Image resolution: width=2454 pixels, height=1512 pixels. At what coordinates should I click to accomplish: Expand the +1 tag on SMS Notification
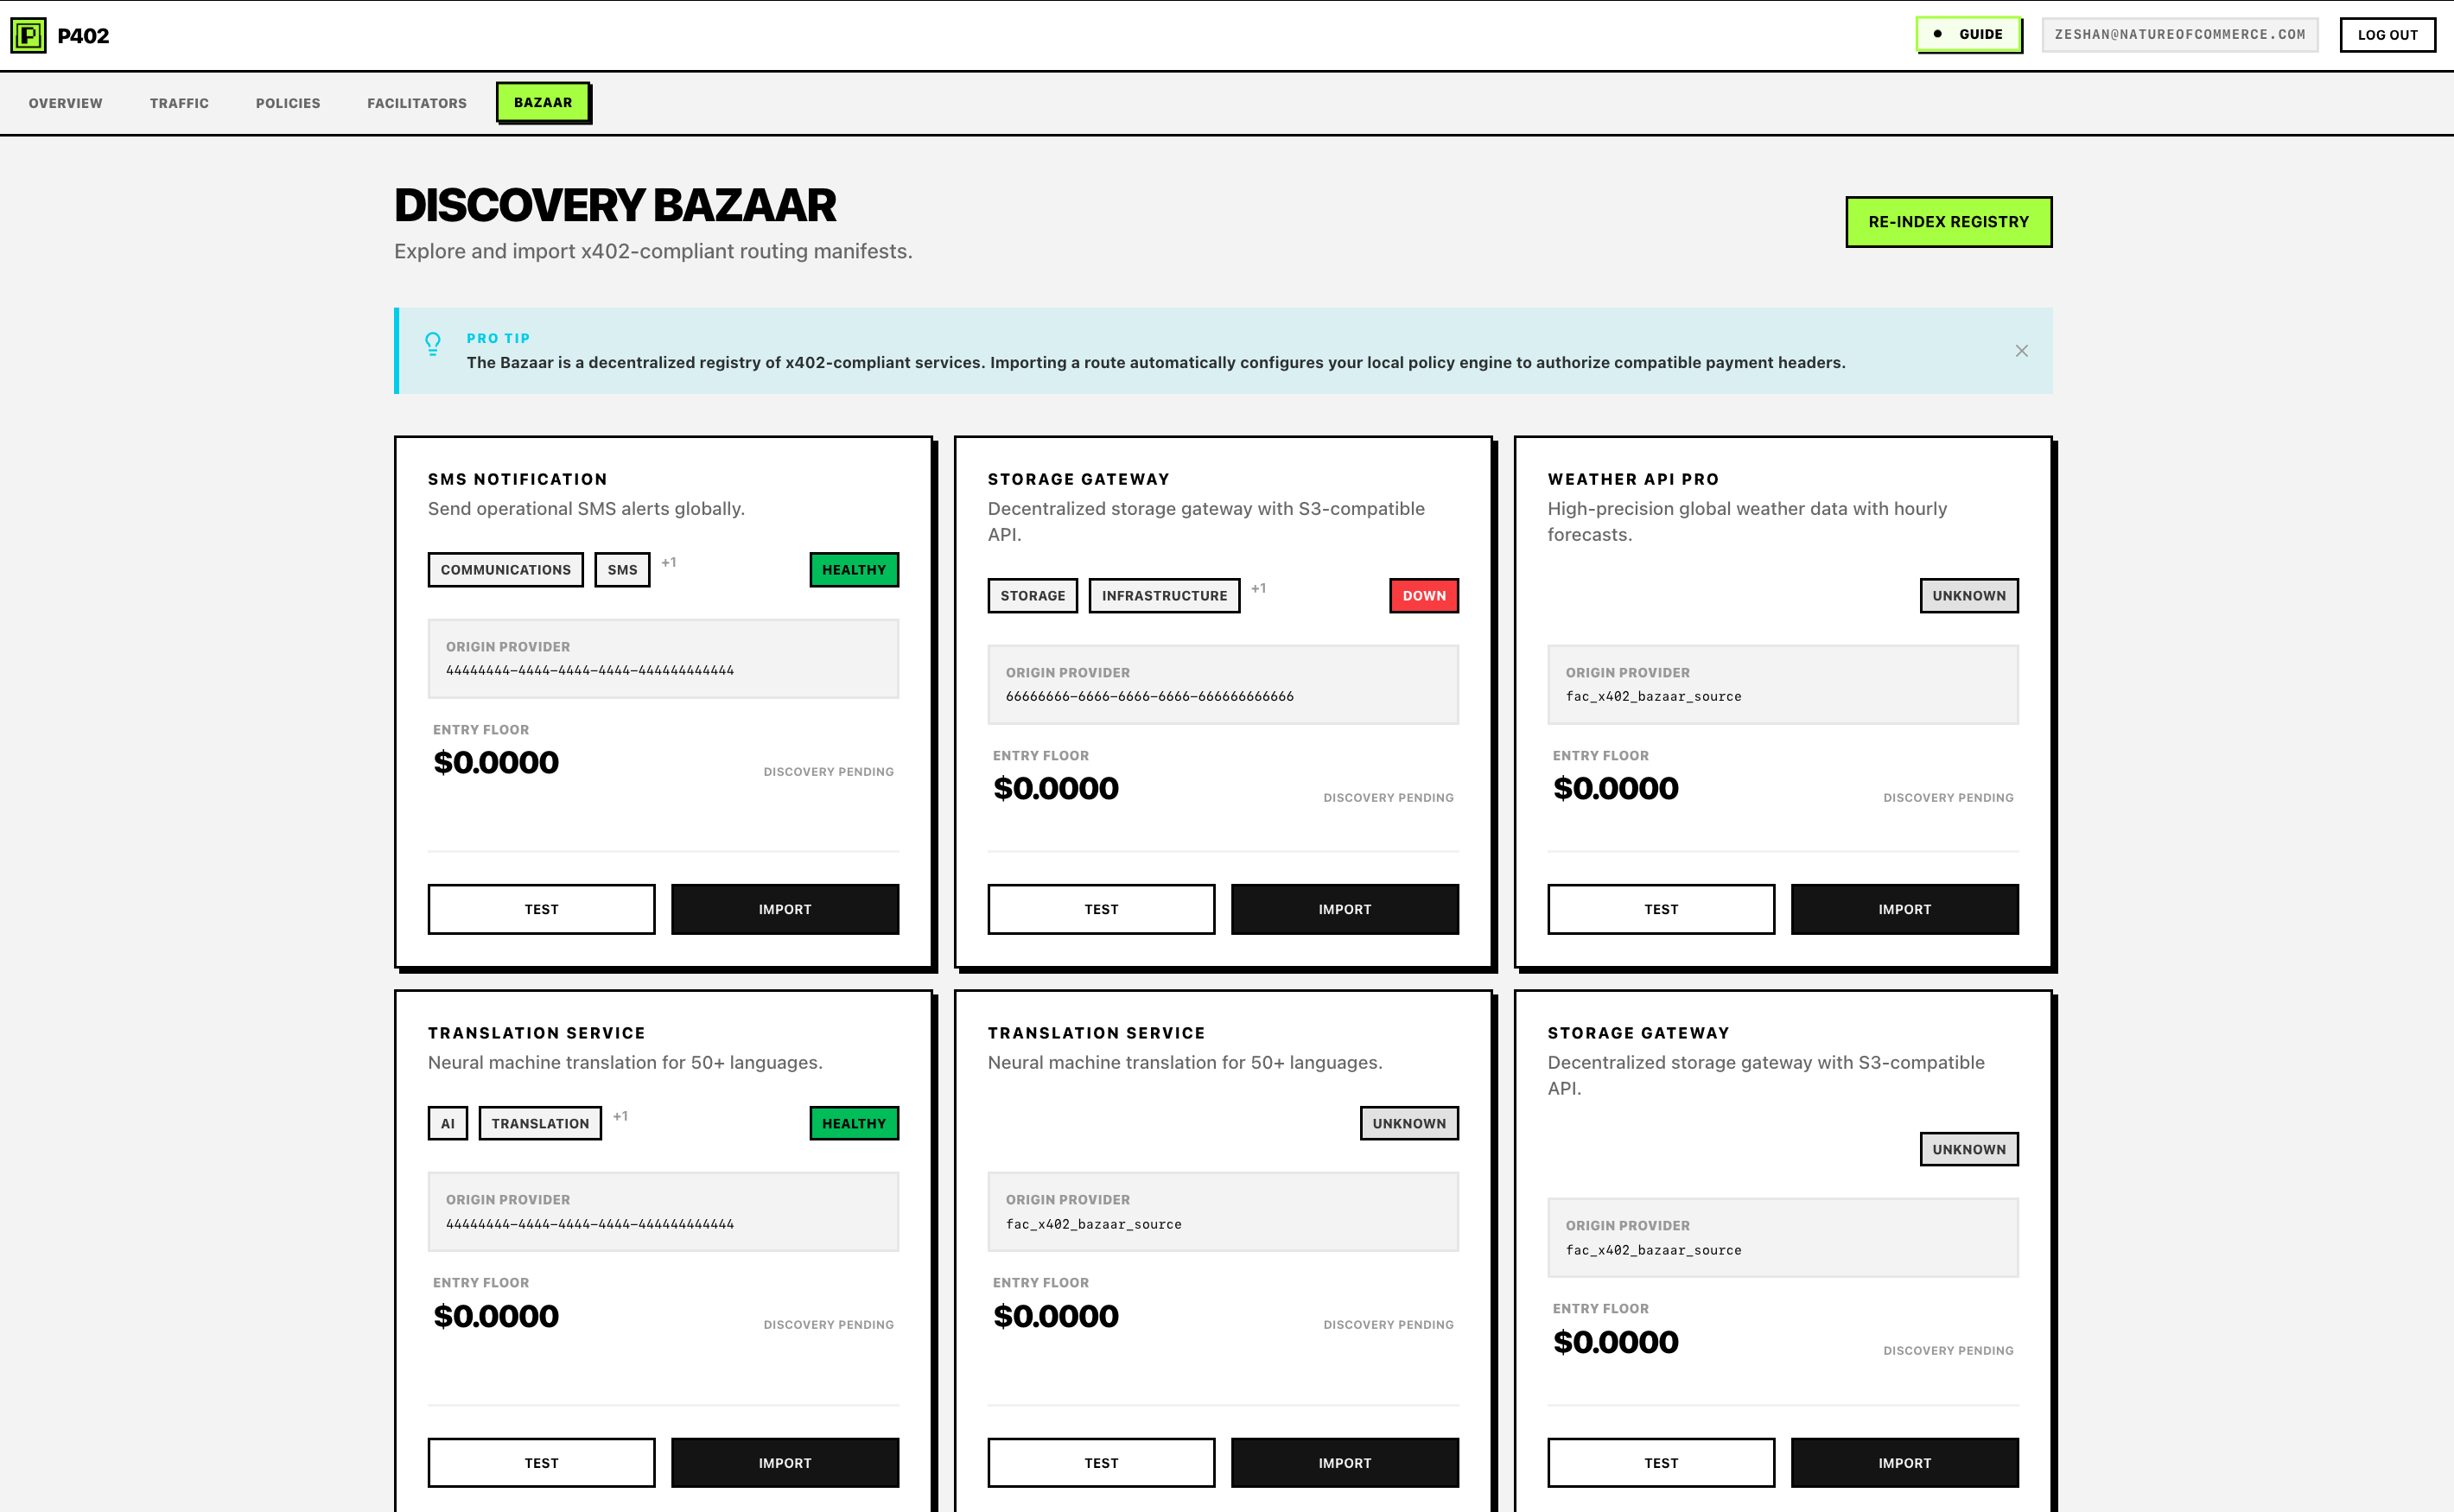click(x=668, y=563)
